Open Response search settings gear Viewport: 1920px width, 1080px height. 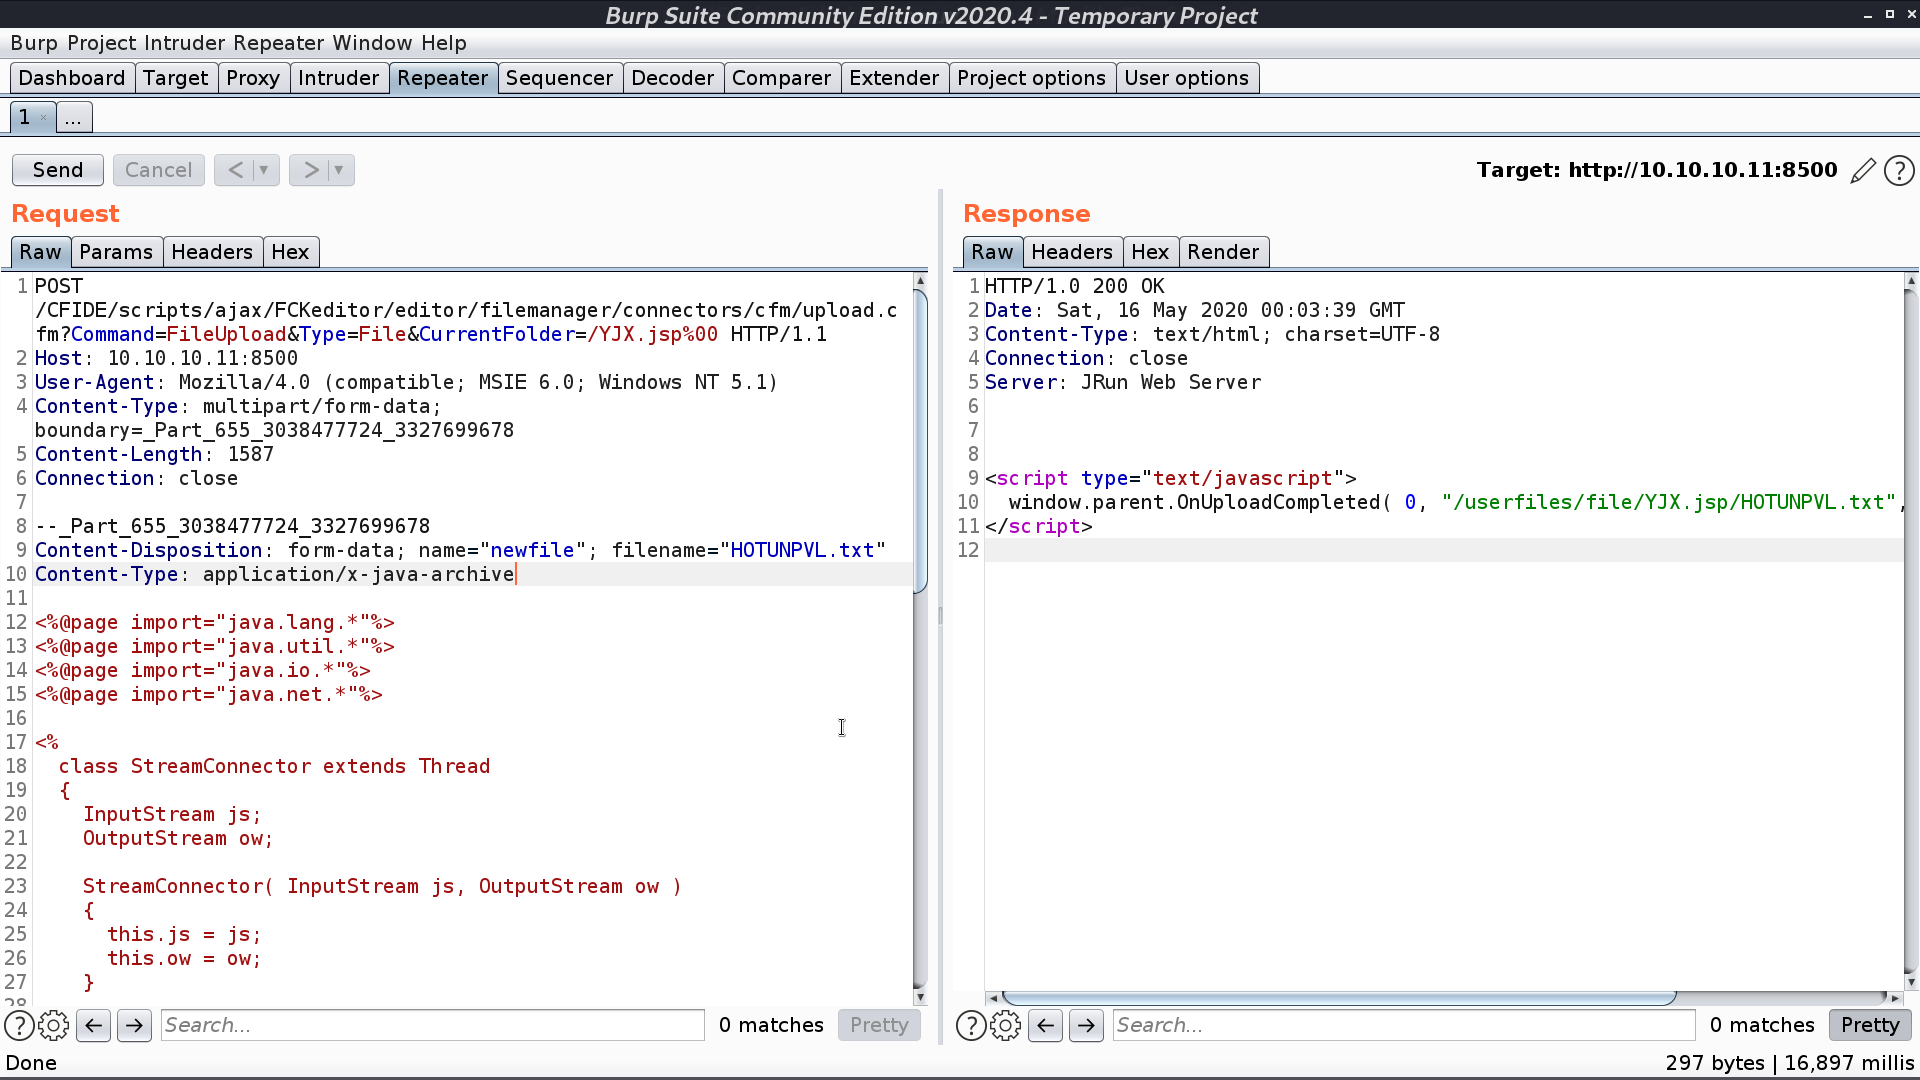tap(1006, 1026)
